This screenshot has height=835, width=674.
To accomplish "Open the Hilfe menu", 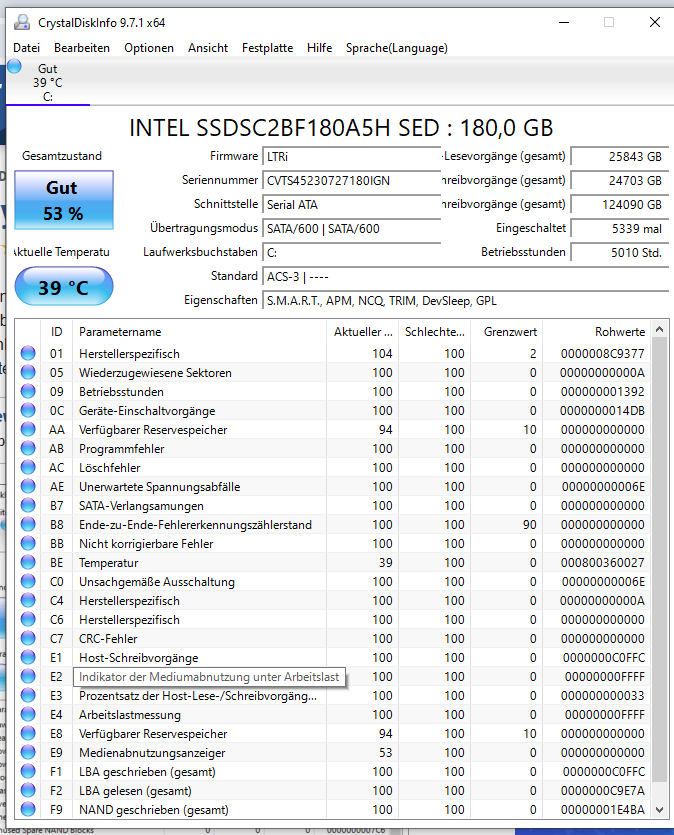I will point(319,48).
